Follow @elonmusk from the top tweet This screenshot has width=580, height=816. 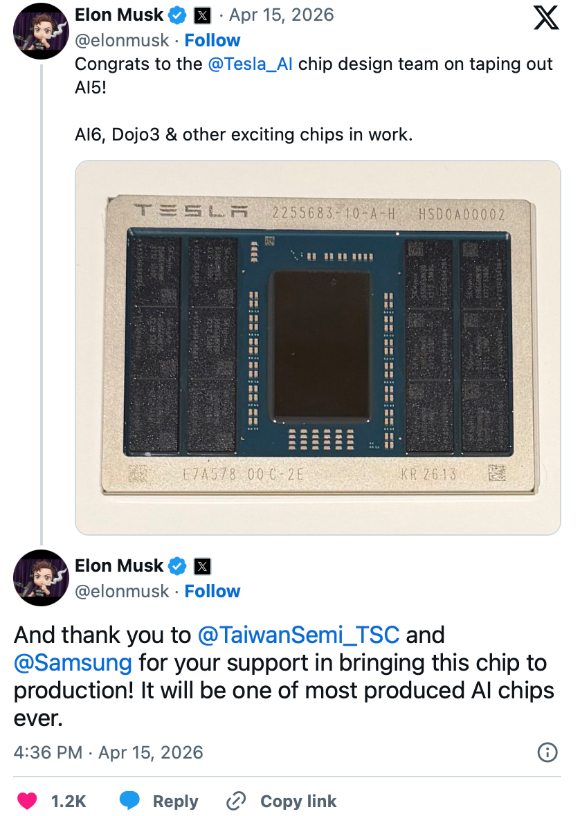[x=212, y=40]
